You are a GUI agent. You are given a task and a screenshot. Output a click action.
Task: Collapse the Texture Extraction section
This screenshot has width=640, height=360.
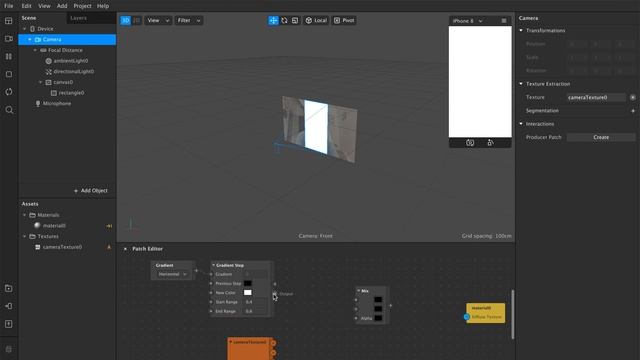click(521, 84)
